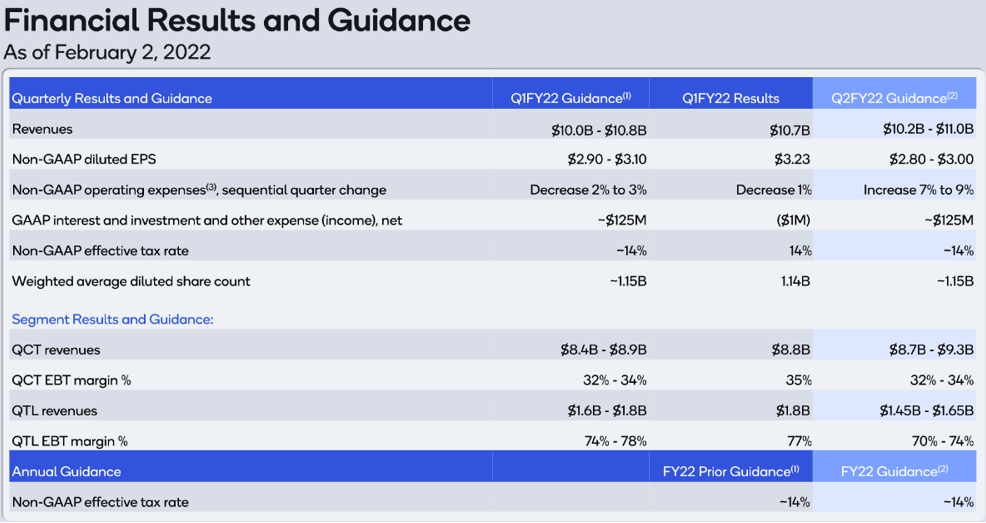Select the Q1FY22 Results column header

click(x=731, y=99)
